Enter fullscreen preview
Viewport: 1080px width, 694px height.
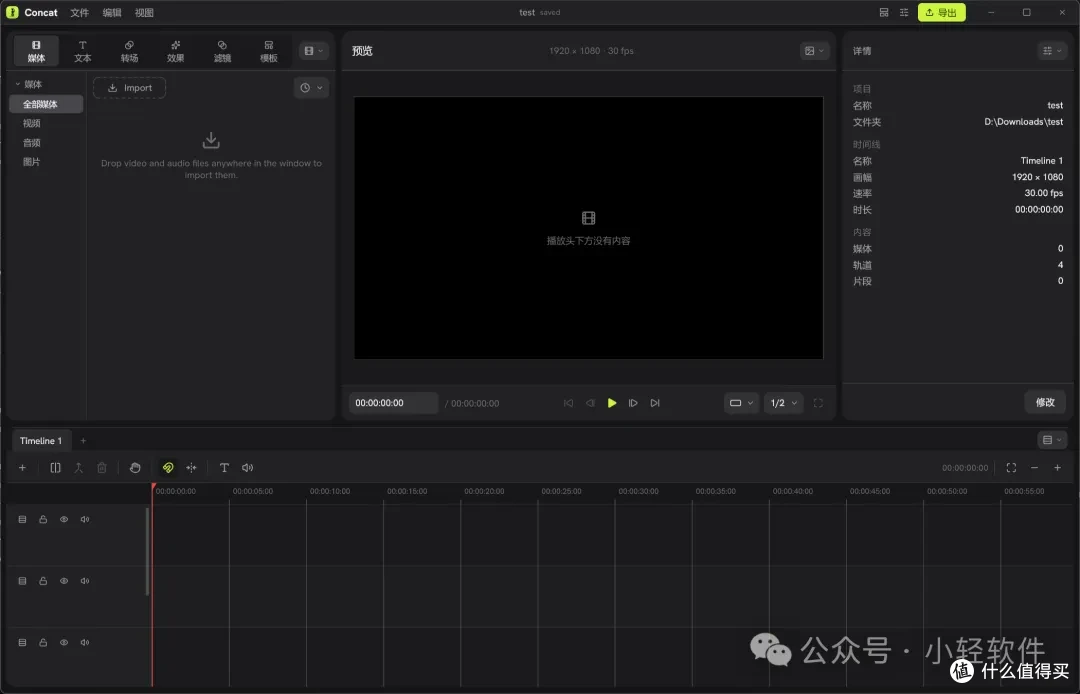818,403
